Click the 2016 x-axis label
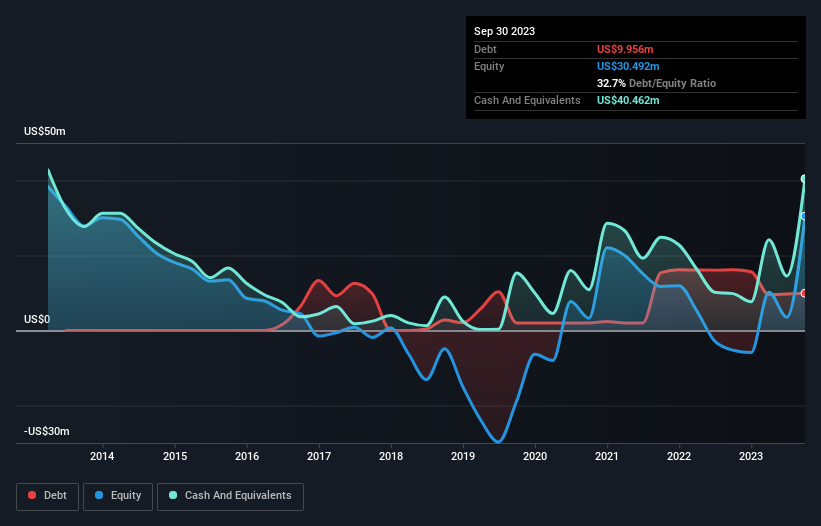The height and width of the screenshot is (526, 821). pyautogui.click(x=247, y=456)
